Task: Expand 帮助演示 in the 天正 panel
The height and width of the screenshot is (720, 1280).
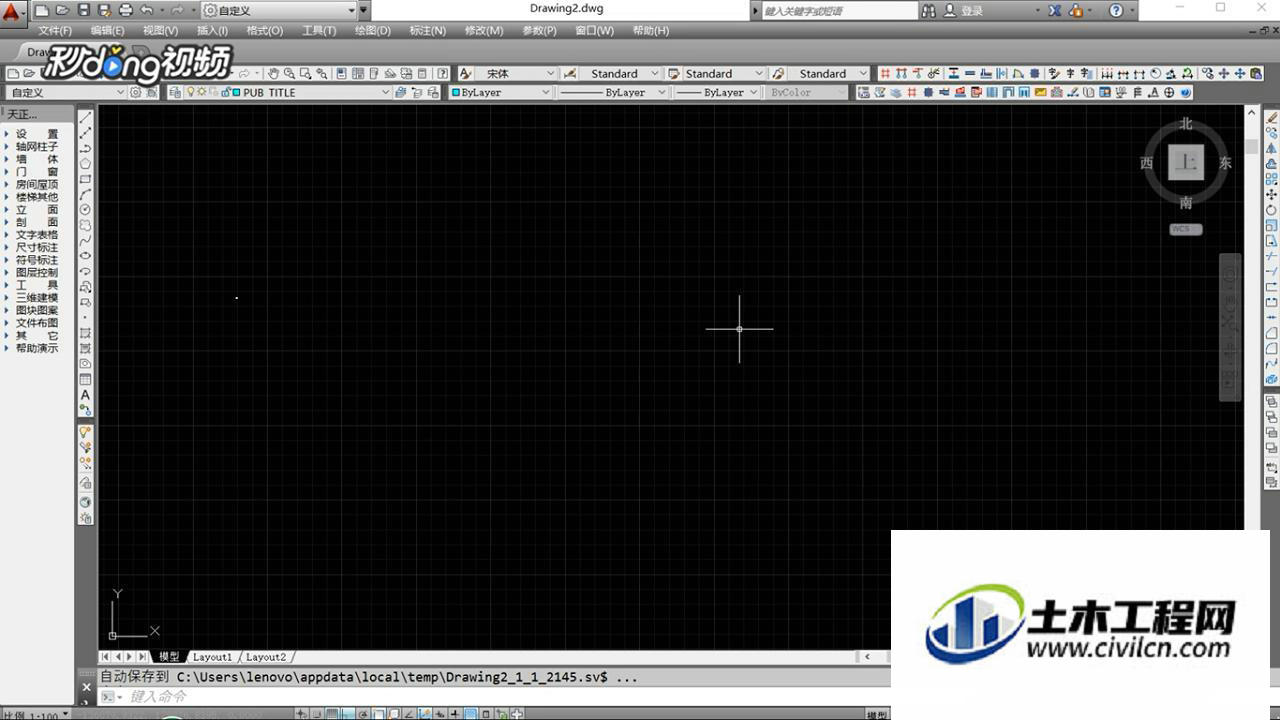Action: coord(32,348)
